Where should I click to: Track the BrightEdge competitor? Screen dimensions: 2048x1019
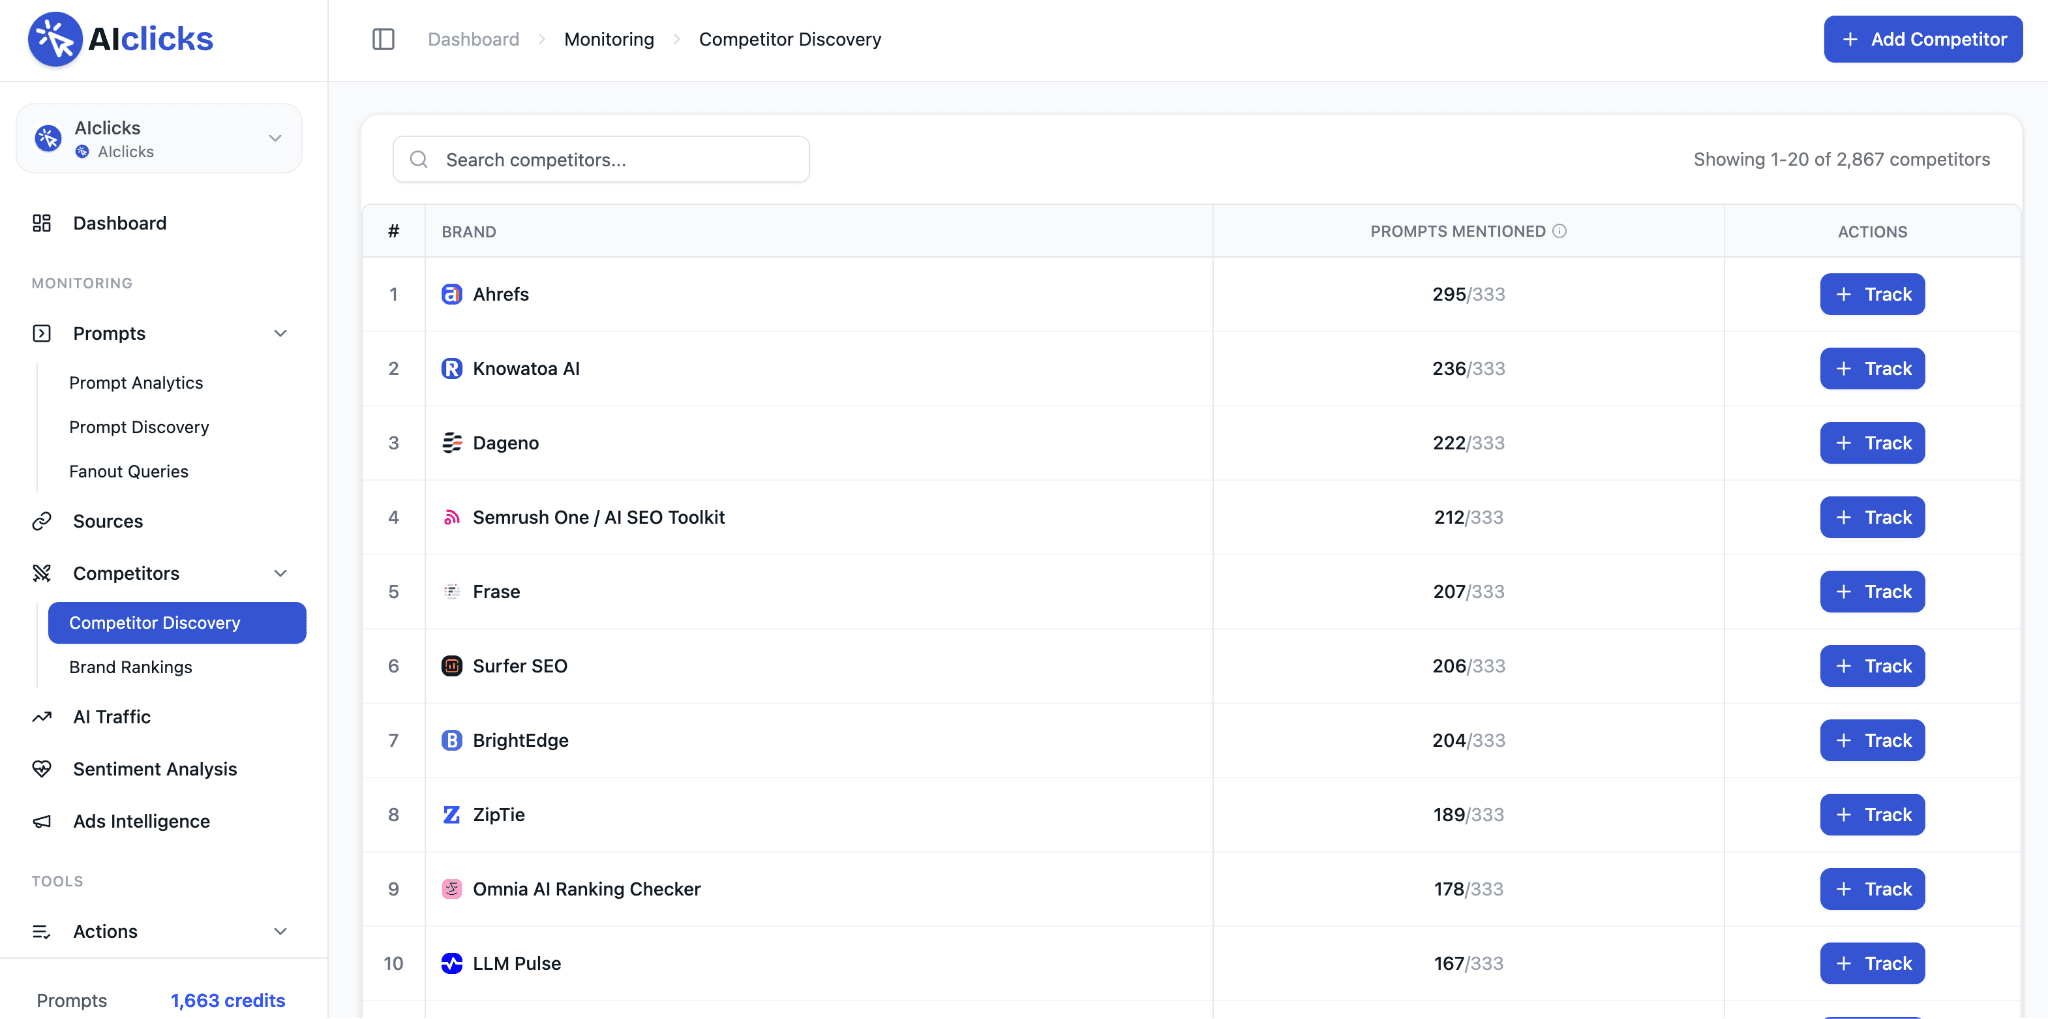[1872, 740]
